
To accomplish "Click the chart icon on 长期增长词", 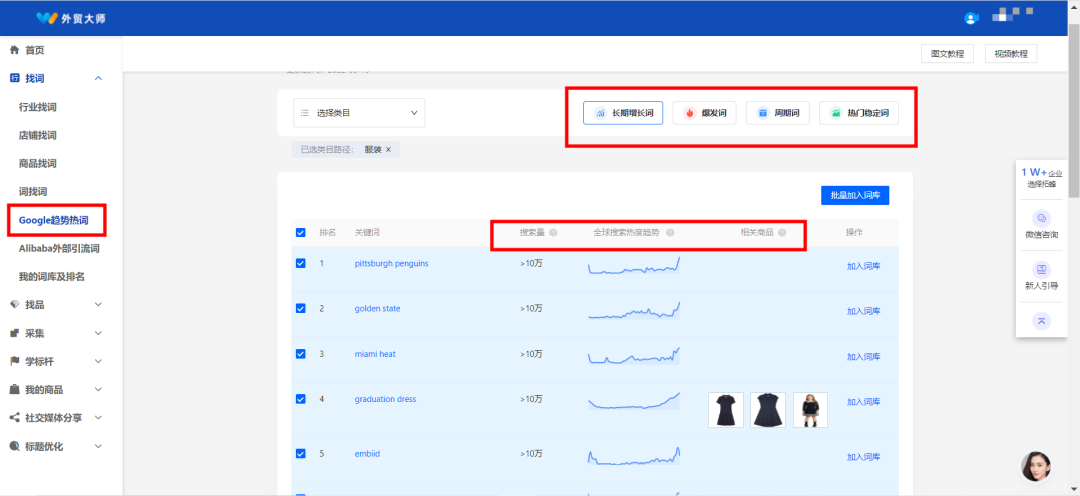I will (x=601, y=113).
